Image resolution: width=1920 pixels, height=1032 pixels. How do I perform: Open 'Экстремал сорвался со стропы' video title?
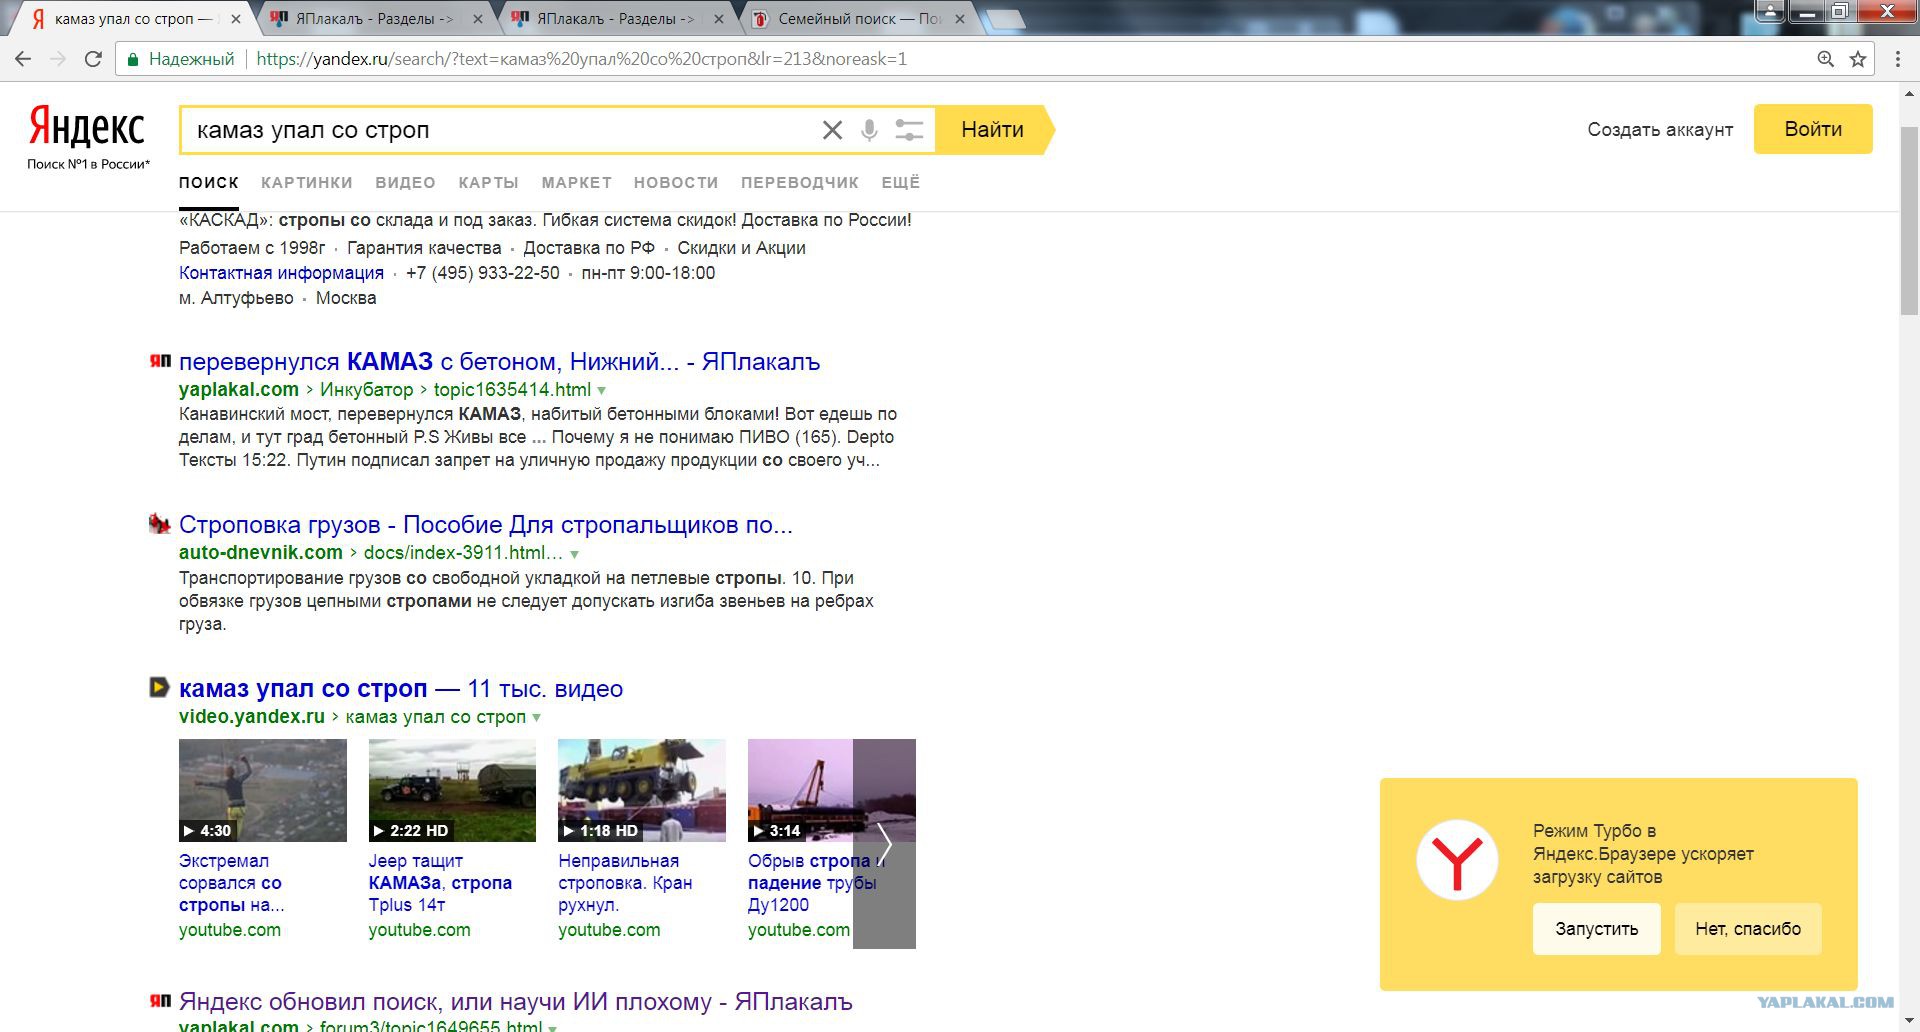[x=232, y=883]
